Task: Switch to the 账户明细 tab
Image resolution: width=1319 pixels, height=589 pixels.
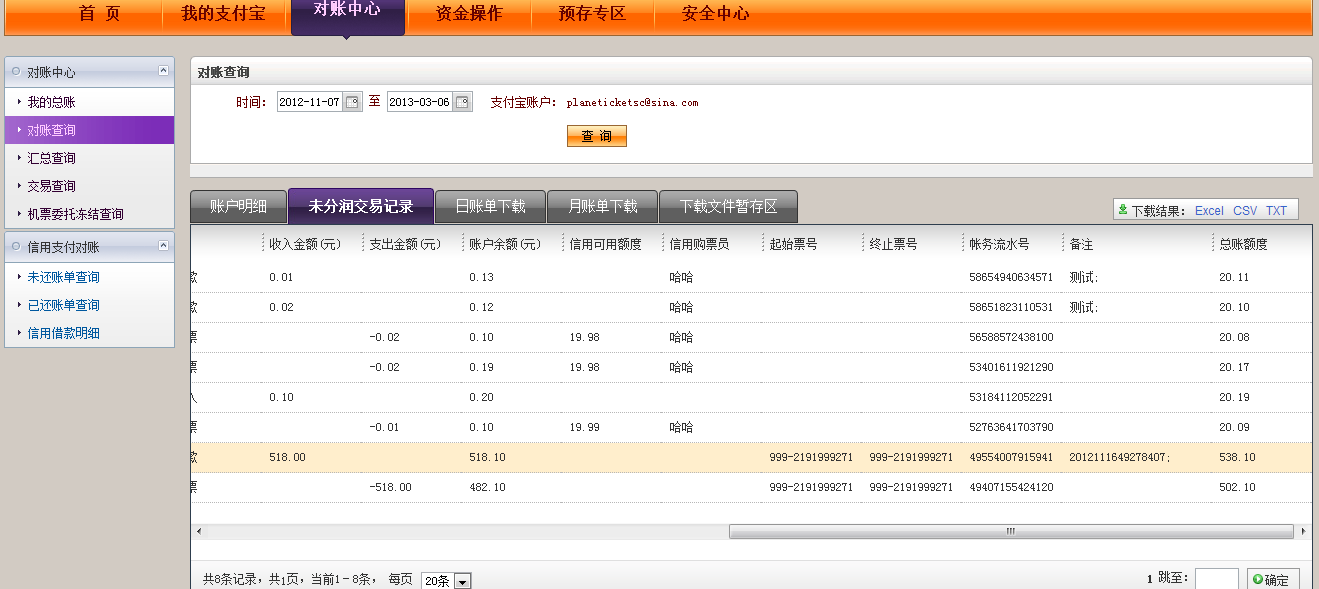Action: point(238,207)
